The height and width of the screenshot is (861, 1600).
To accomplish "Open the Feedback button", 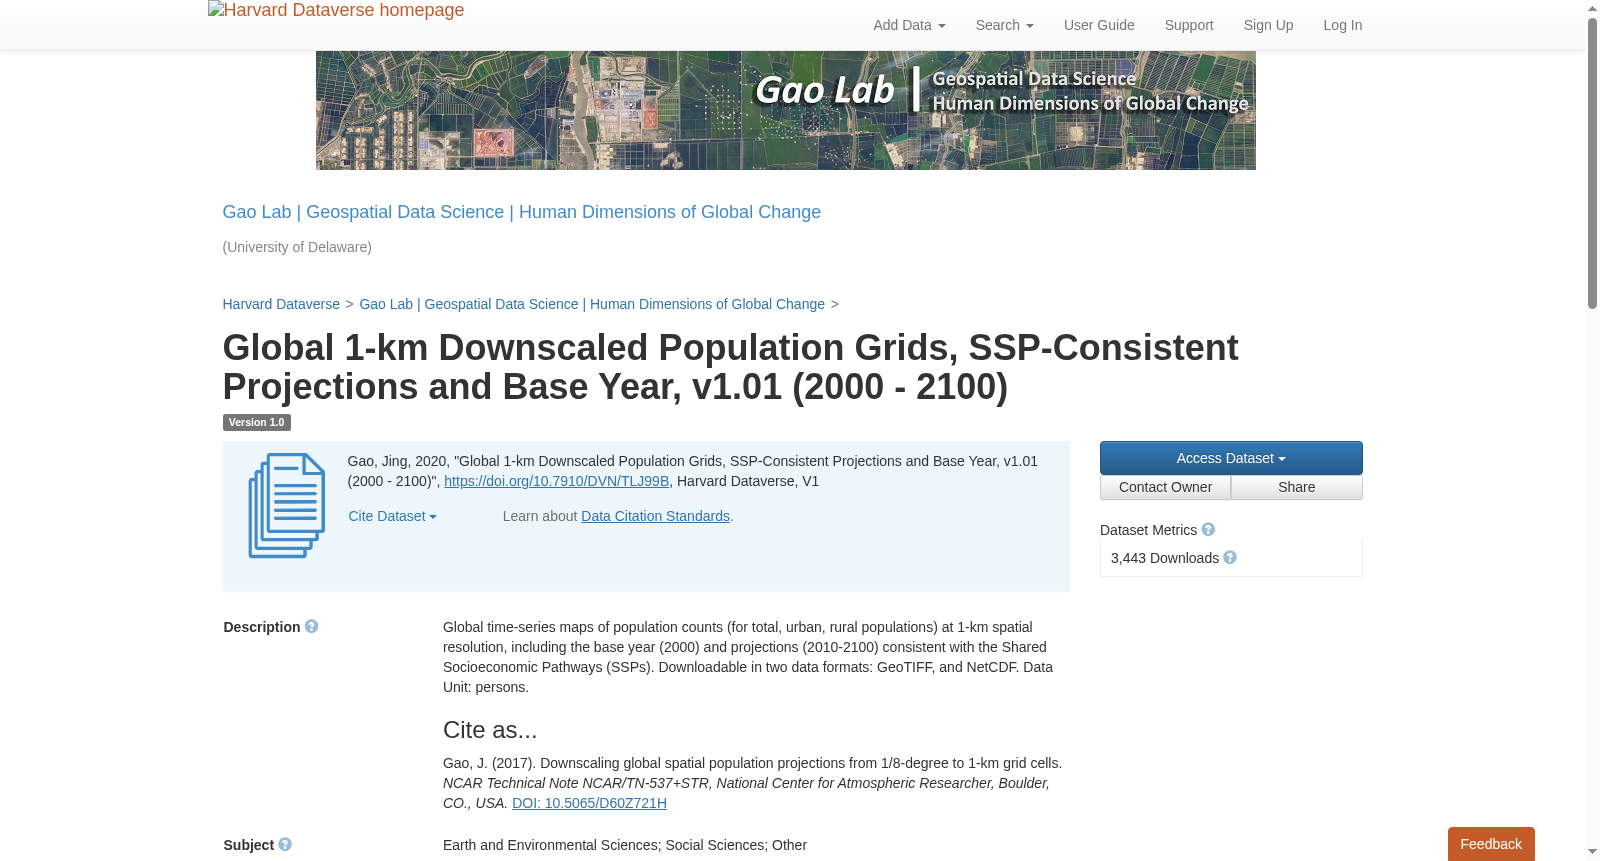I will point(1491,844).
